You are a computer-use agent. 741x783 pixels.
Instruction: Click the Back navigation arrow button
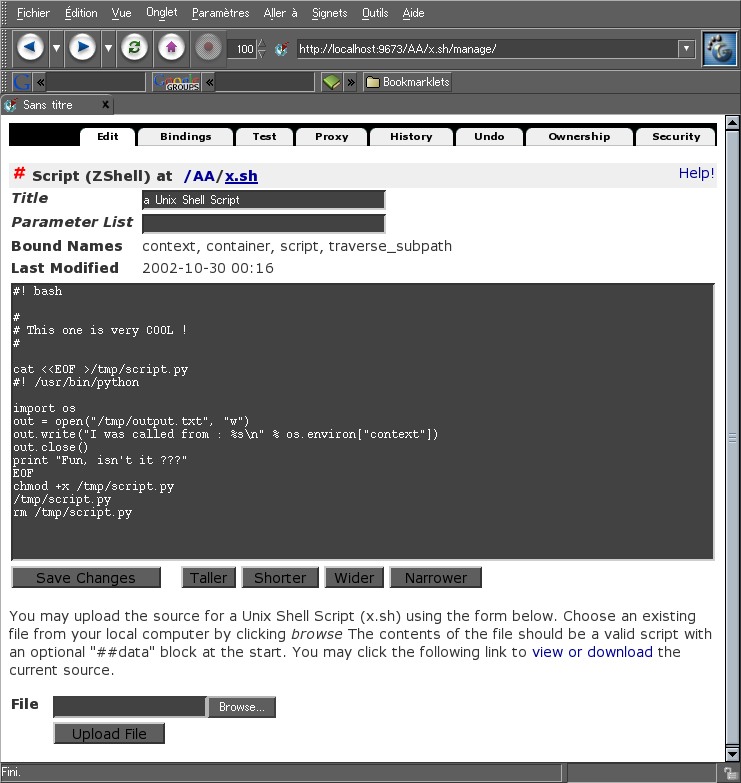point(30,47)
